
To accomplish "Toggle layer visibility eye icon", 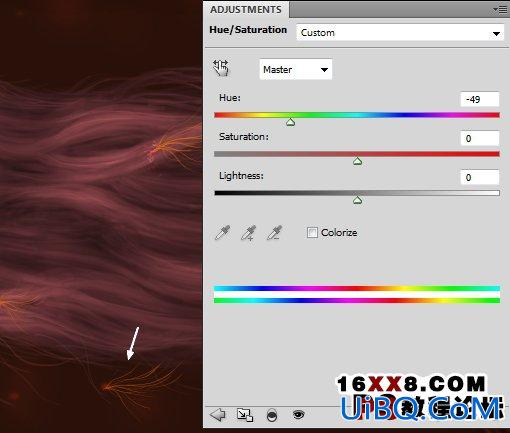I will tap(298, 414).
